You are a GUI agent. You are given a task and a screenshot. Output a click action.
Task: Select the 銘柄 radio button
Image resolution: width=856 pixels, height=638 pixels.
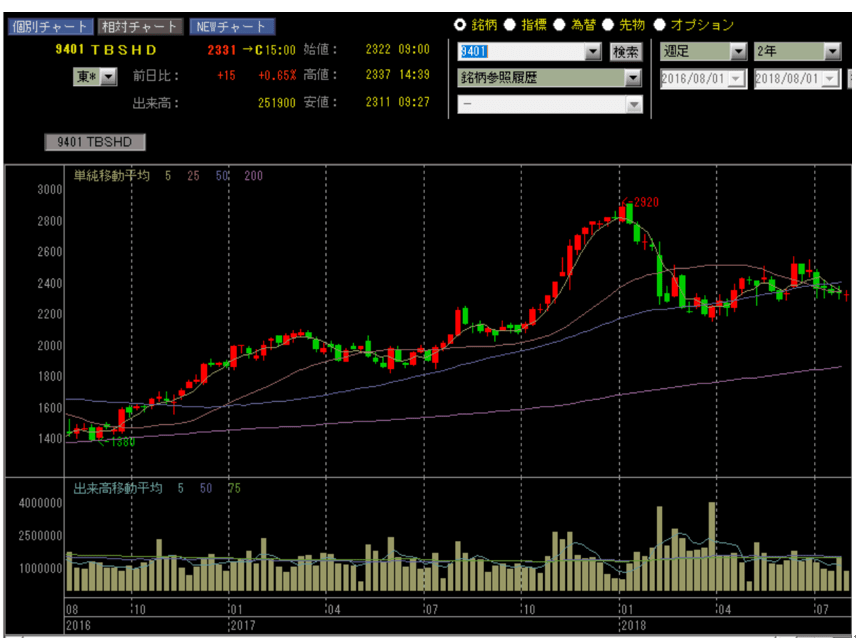coord(460,25)
